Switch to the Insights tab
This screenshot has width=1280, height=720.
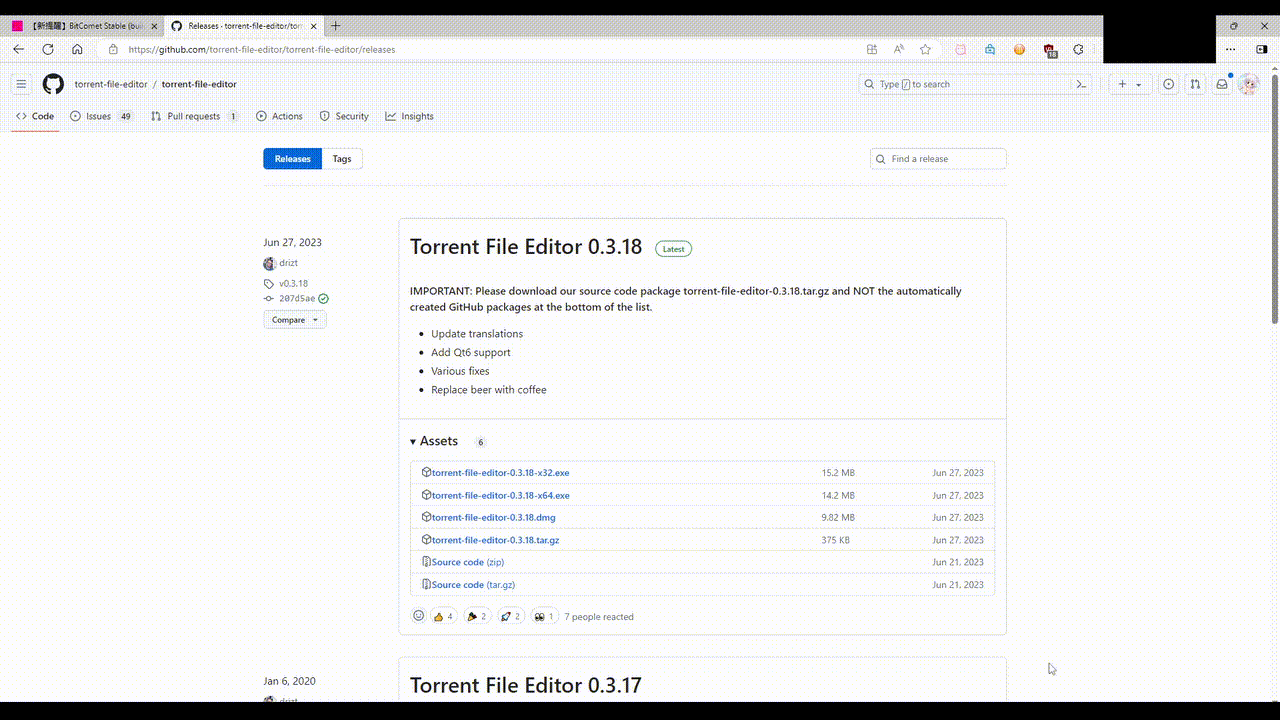[x=410, y=116]
